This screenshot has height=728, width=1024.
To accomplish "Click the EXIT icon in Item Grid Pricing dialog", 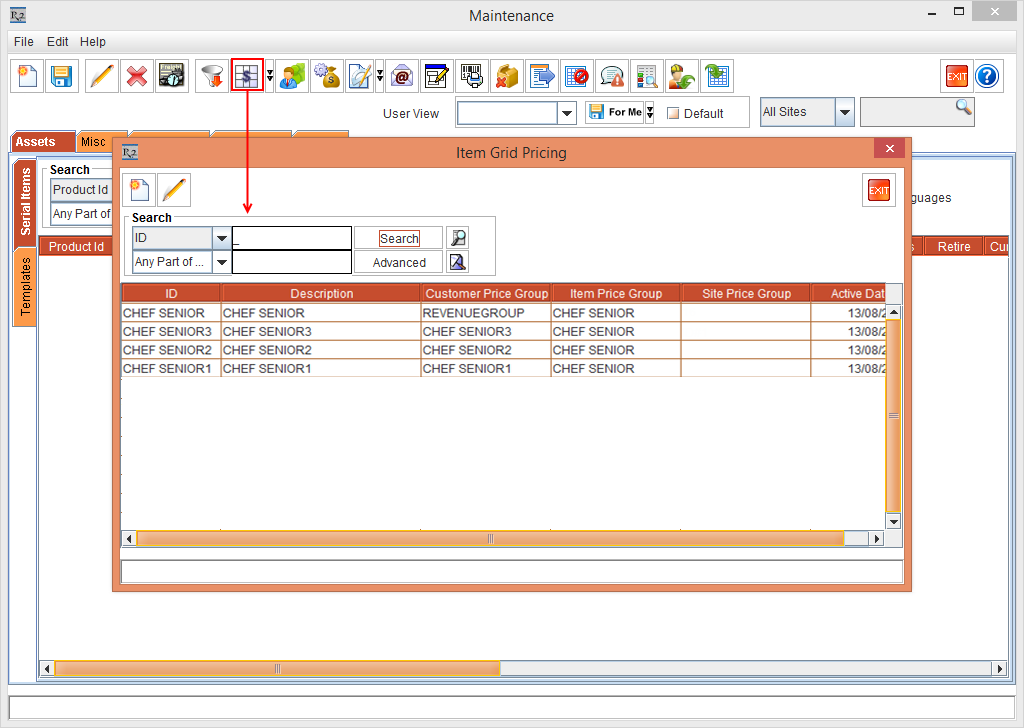I will [x=878, y=190].
